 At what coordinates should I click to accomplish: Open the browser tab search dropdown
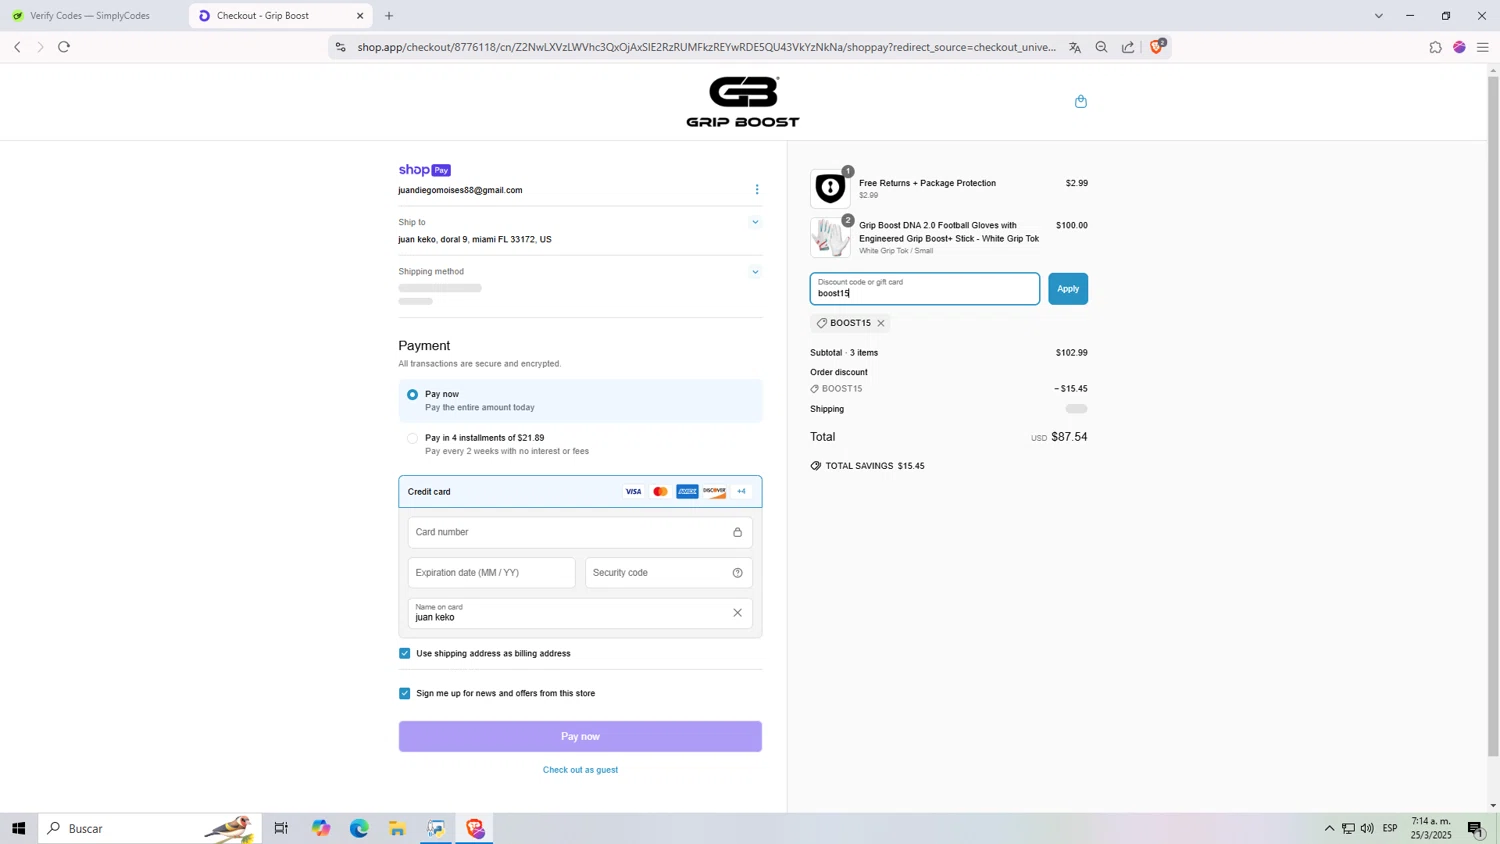[1378, 16]
